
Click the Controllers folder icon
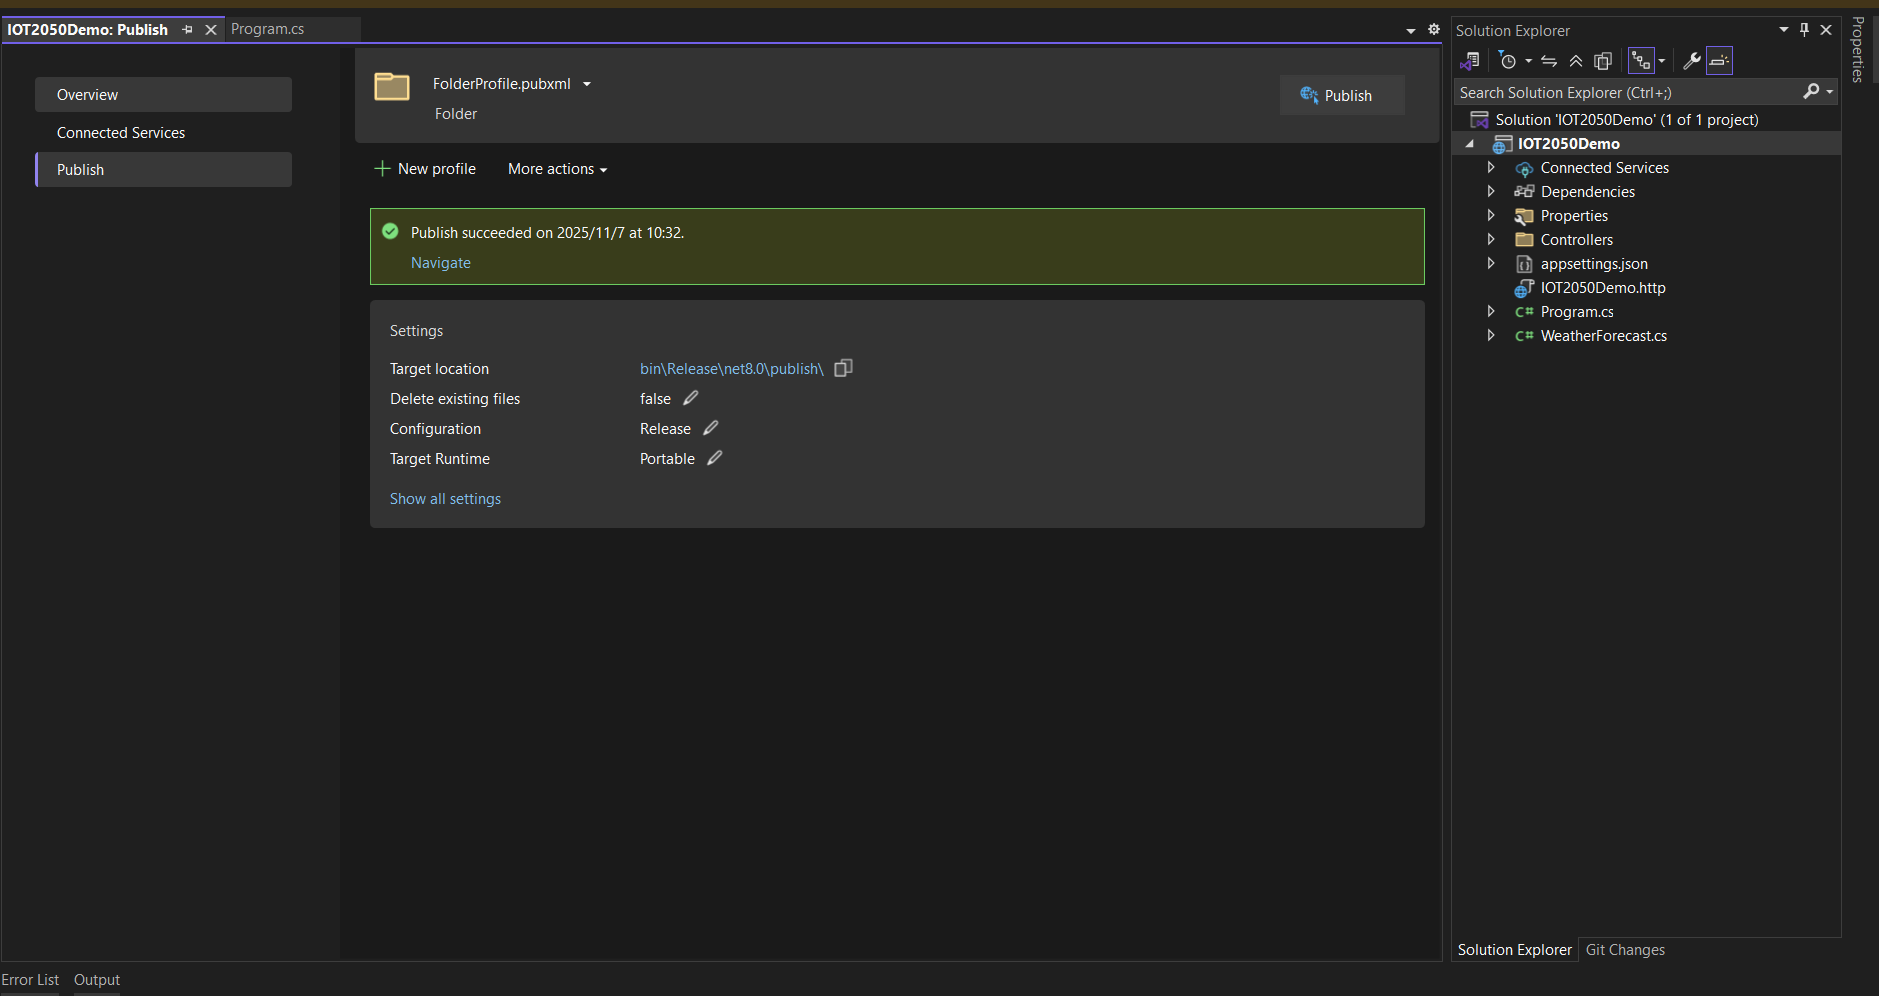[1524, 240]
